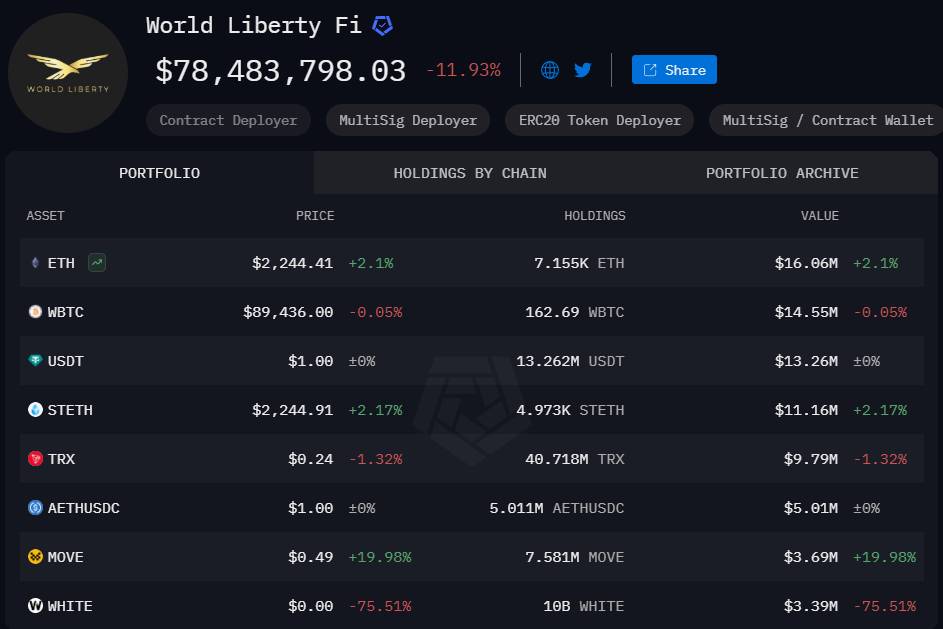Screen dimensions: 943x629
Task: Select the ERC20 Token Deployer tag
Action: (600, 120)
